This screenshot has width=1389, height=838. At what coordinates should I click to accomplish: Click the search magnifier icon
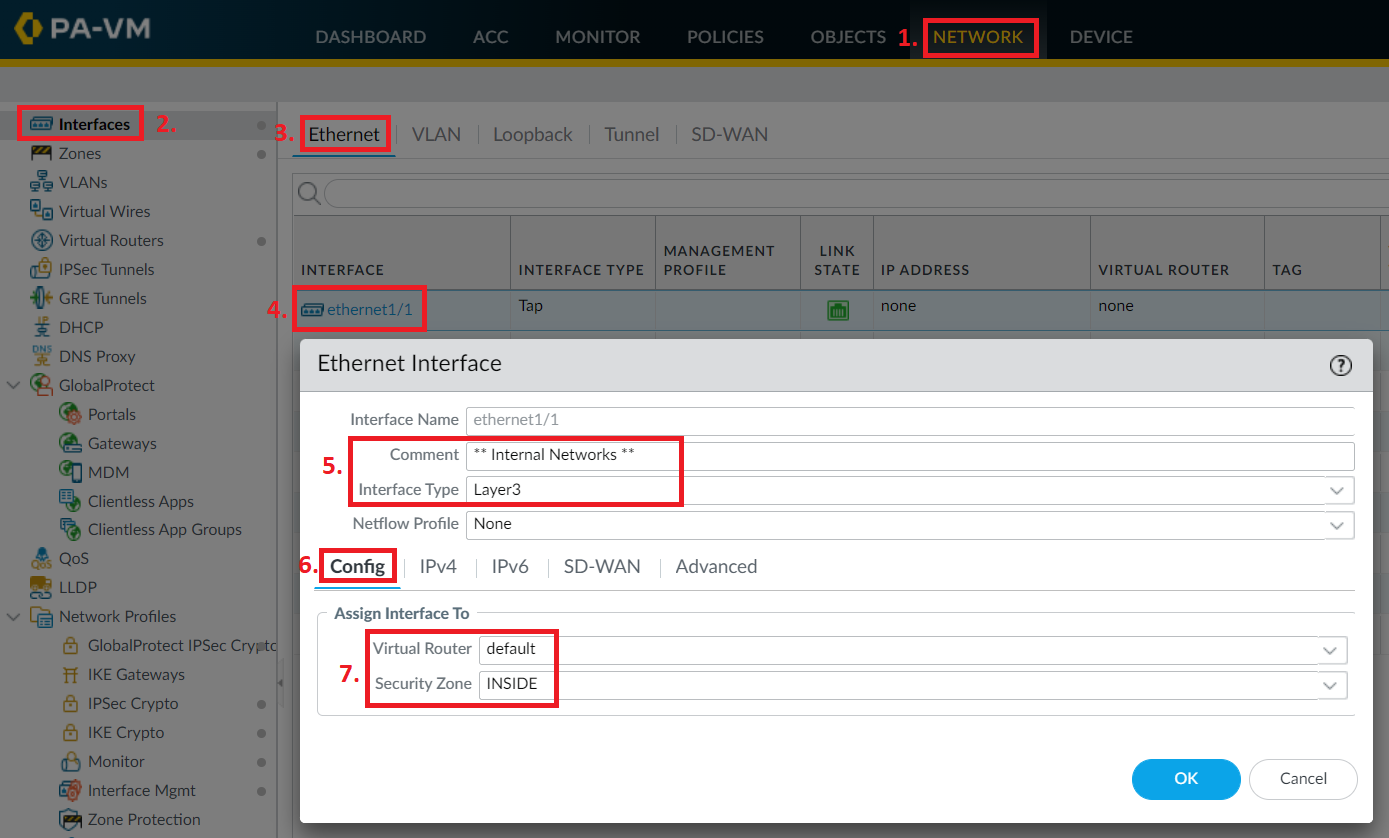309,192
